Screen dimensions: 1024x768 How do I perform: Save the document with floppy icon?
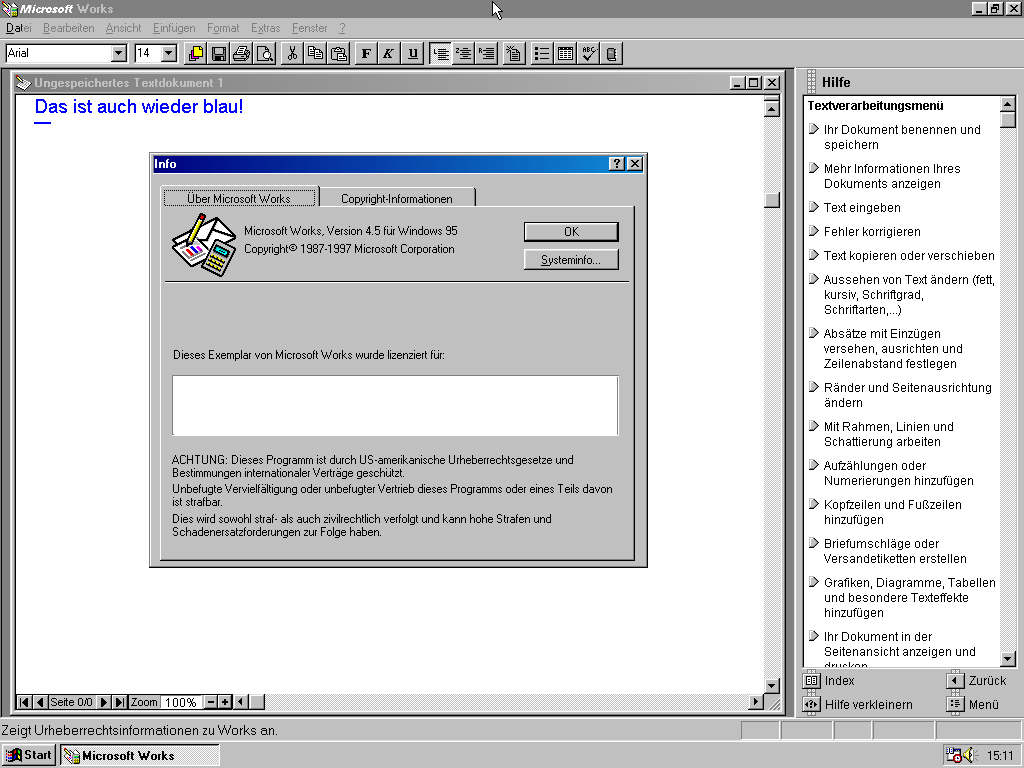pos(219,54)
